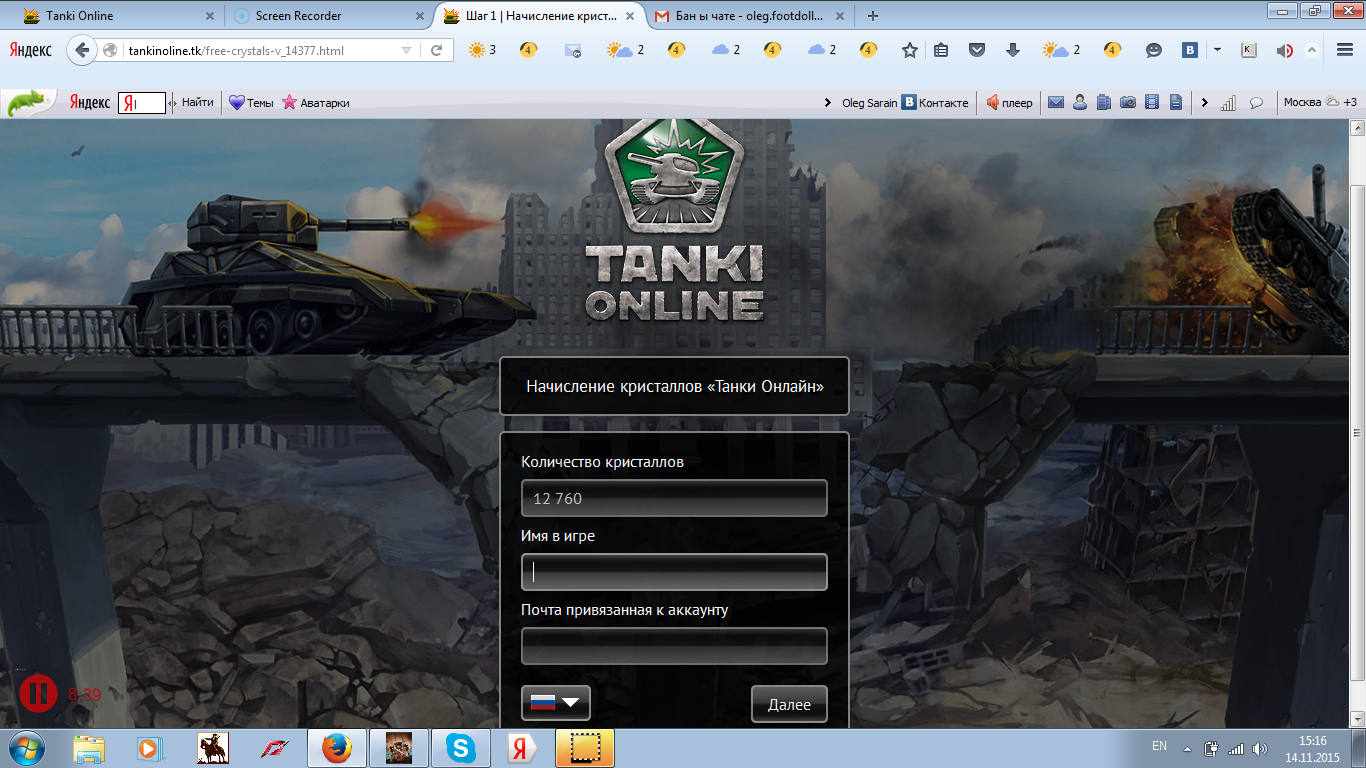Expand hidden toolbar items with the caret icon

coord(1313,50)
